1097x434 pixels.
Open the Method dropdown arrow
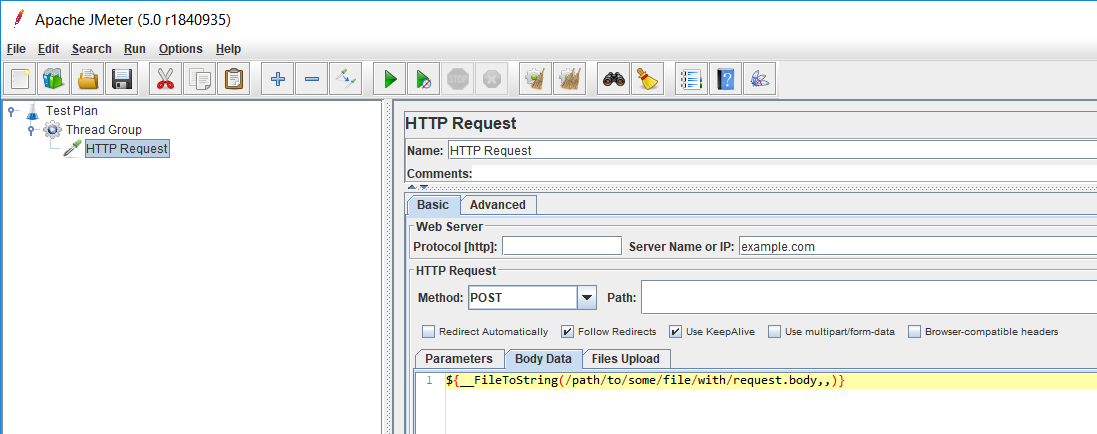[587, 298]
